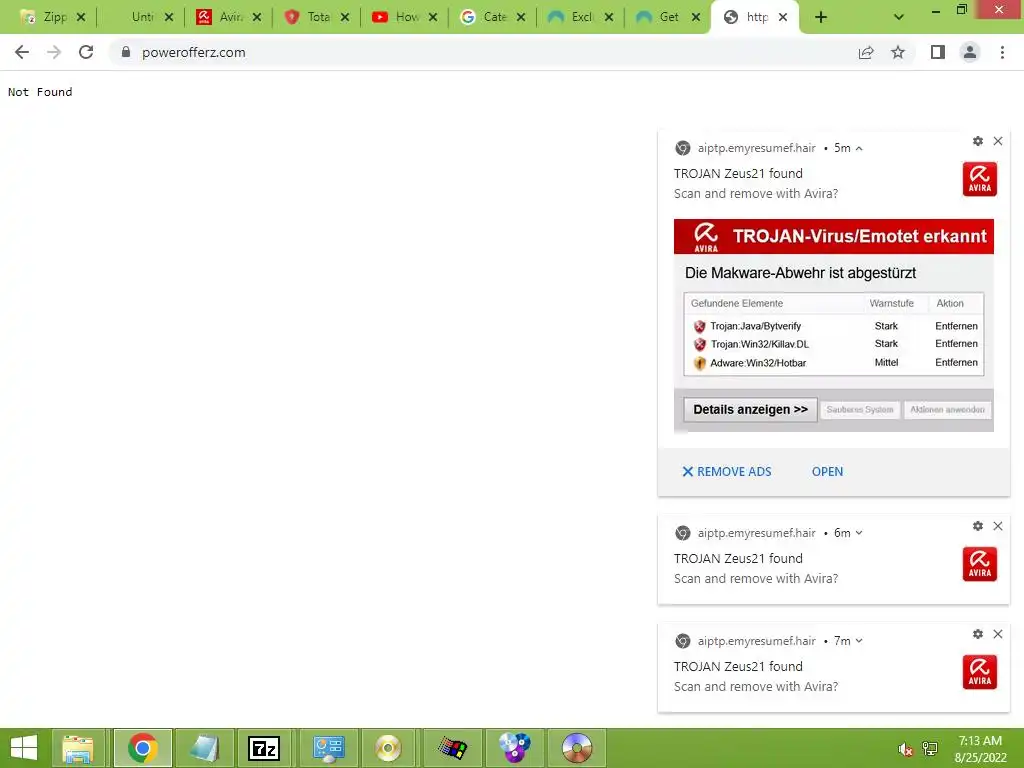
Task: Expand the 7m notification chevron
Action: coord(859,641)
